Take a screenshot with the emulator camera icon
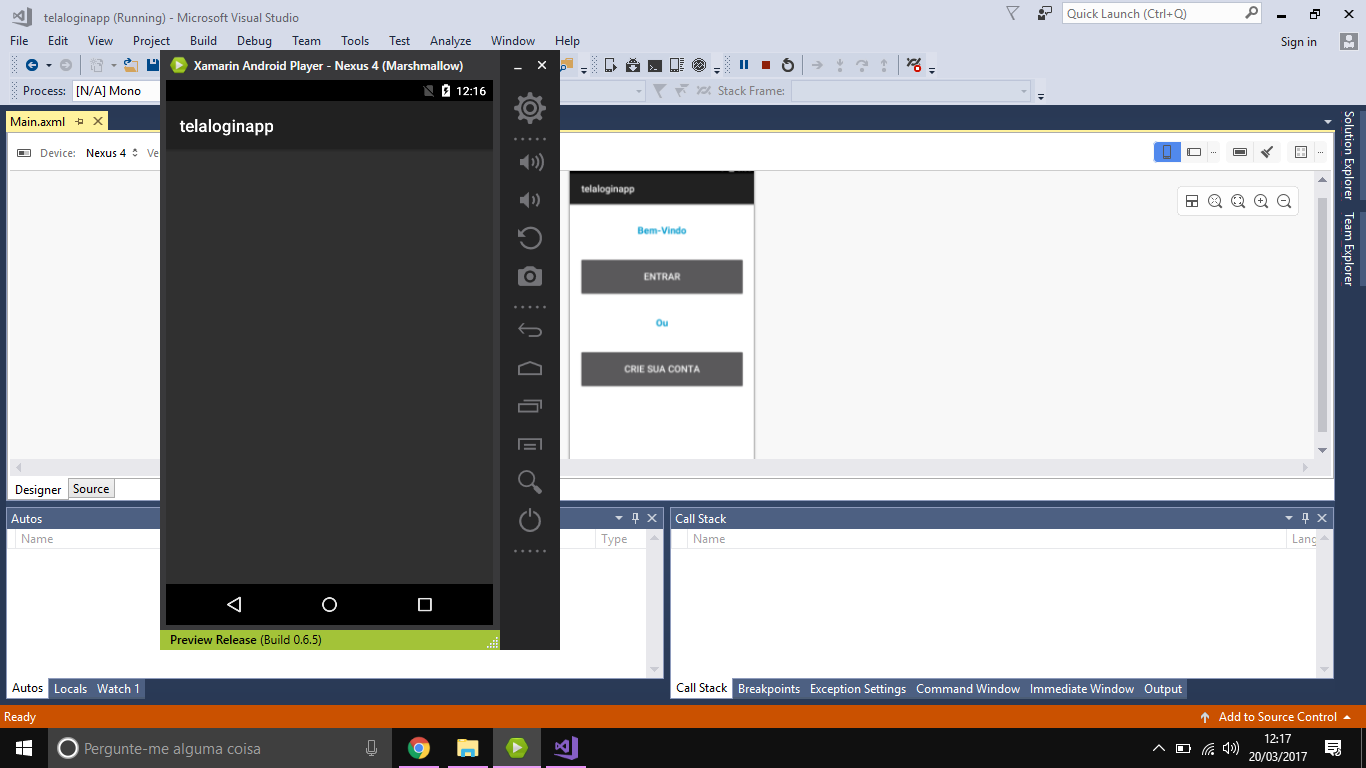This screenshot has width=1366, height=768. click(530, 276)
